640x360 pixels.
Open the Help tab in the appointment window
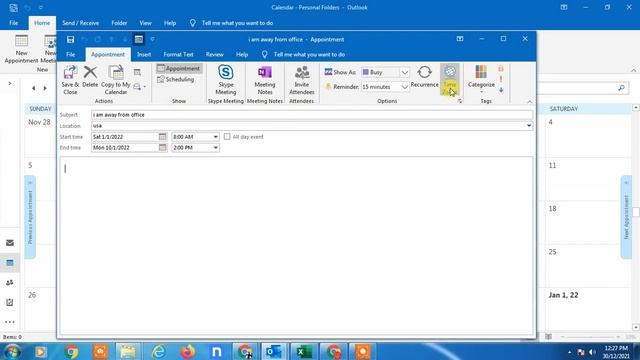pos(242,54)
